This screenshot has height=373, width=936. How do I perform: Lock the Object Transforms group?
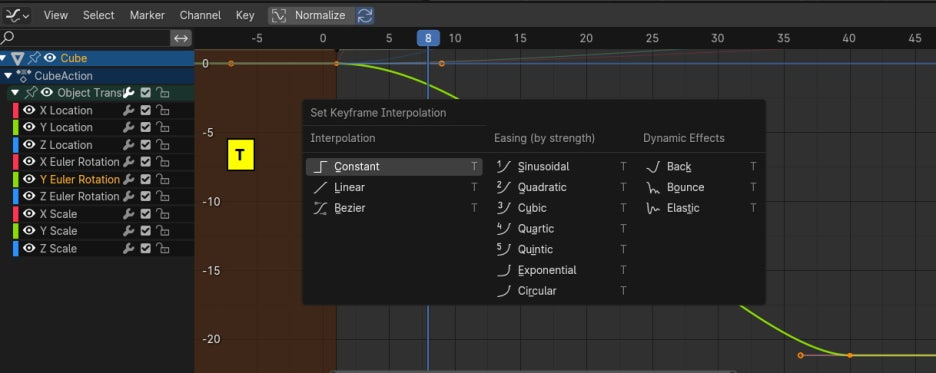(x=162, y=93)
